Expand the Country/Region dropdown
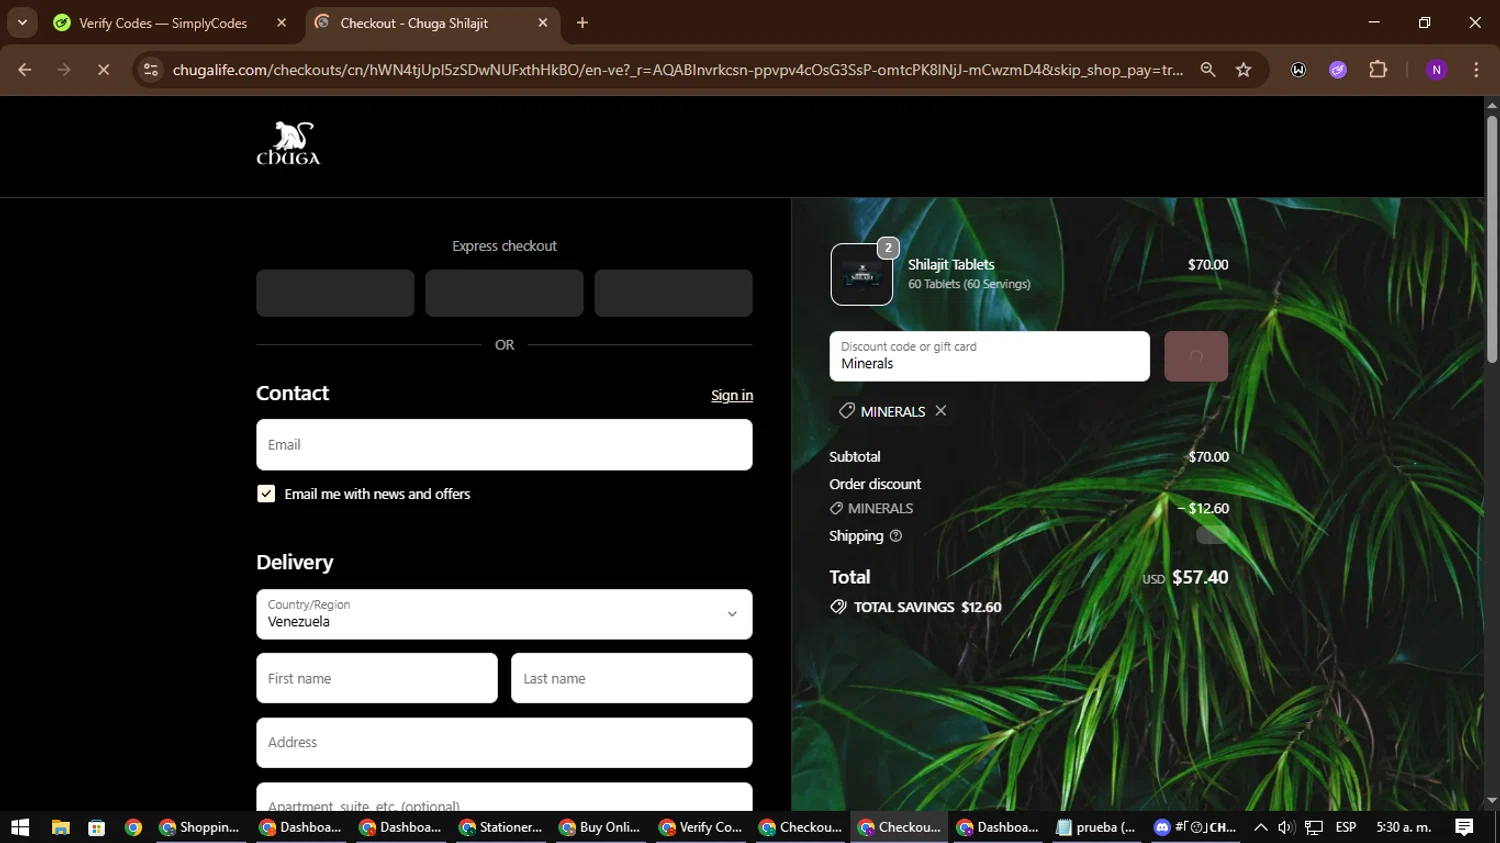This screenshot has width=1500, height=843. (x=504, y=614)
